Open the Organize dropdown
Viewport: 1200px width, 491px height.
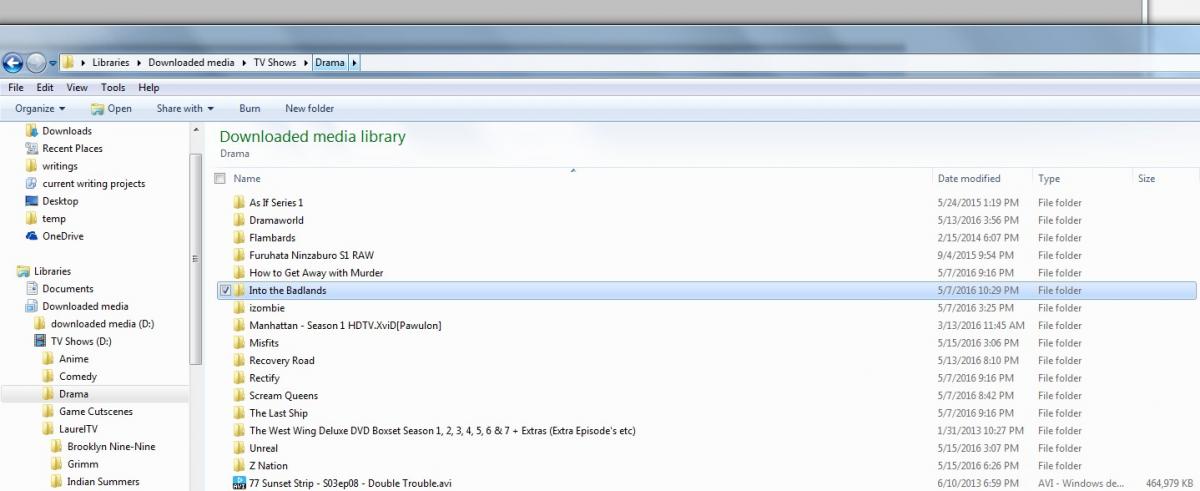click(x=40, y=108)
